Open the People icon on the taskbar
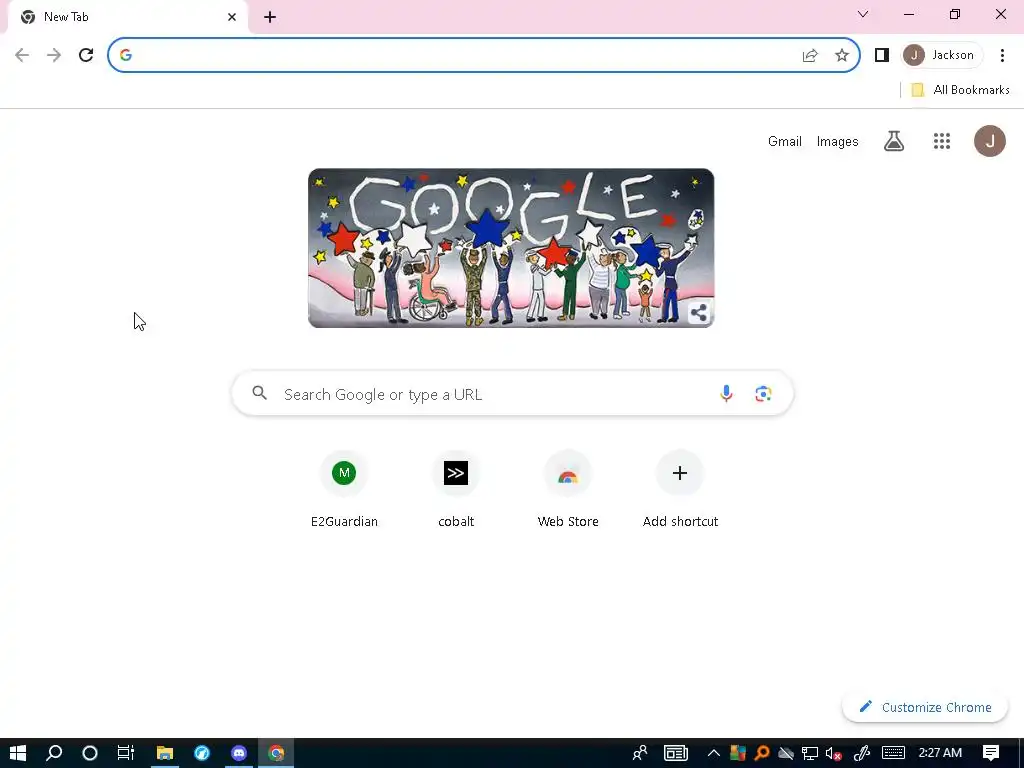Image resolution: width=1024 pixels, height=768 pixels. coord(640,753)
